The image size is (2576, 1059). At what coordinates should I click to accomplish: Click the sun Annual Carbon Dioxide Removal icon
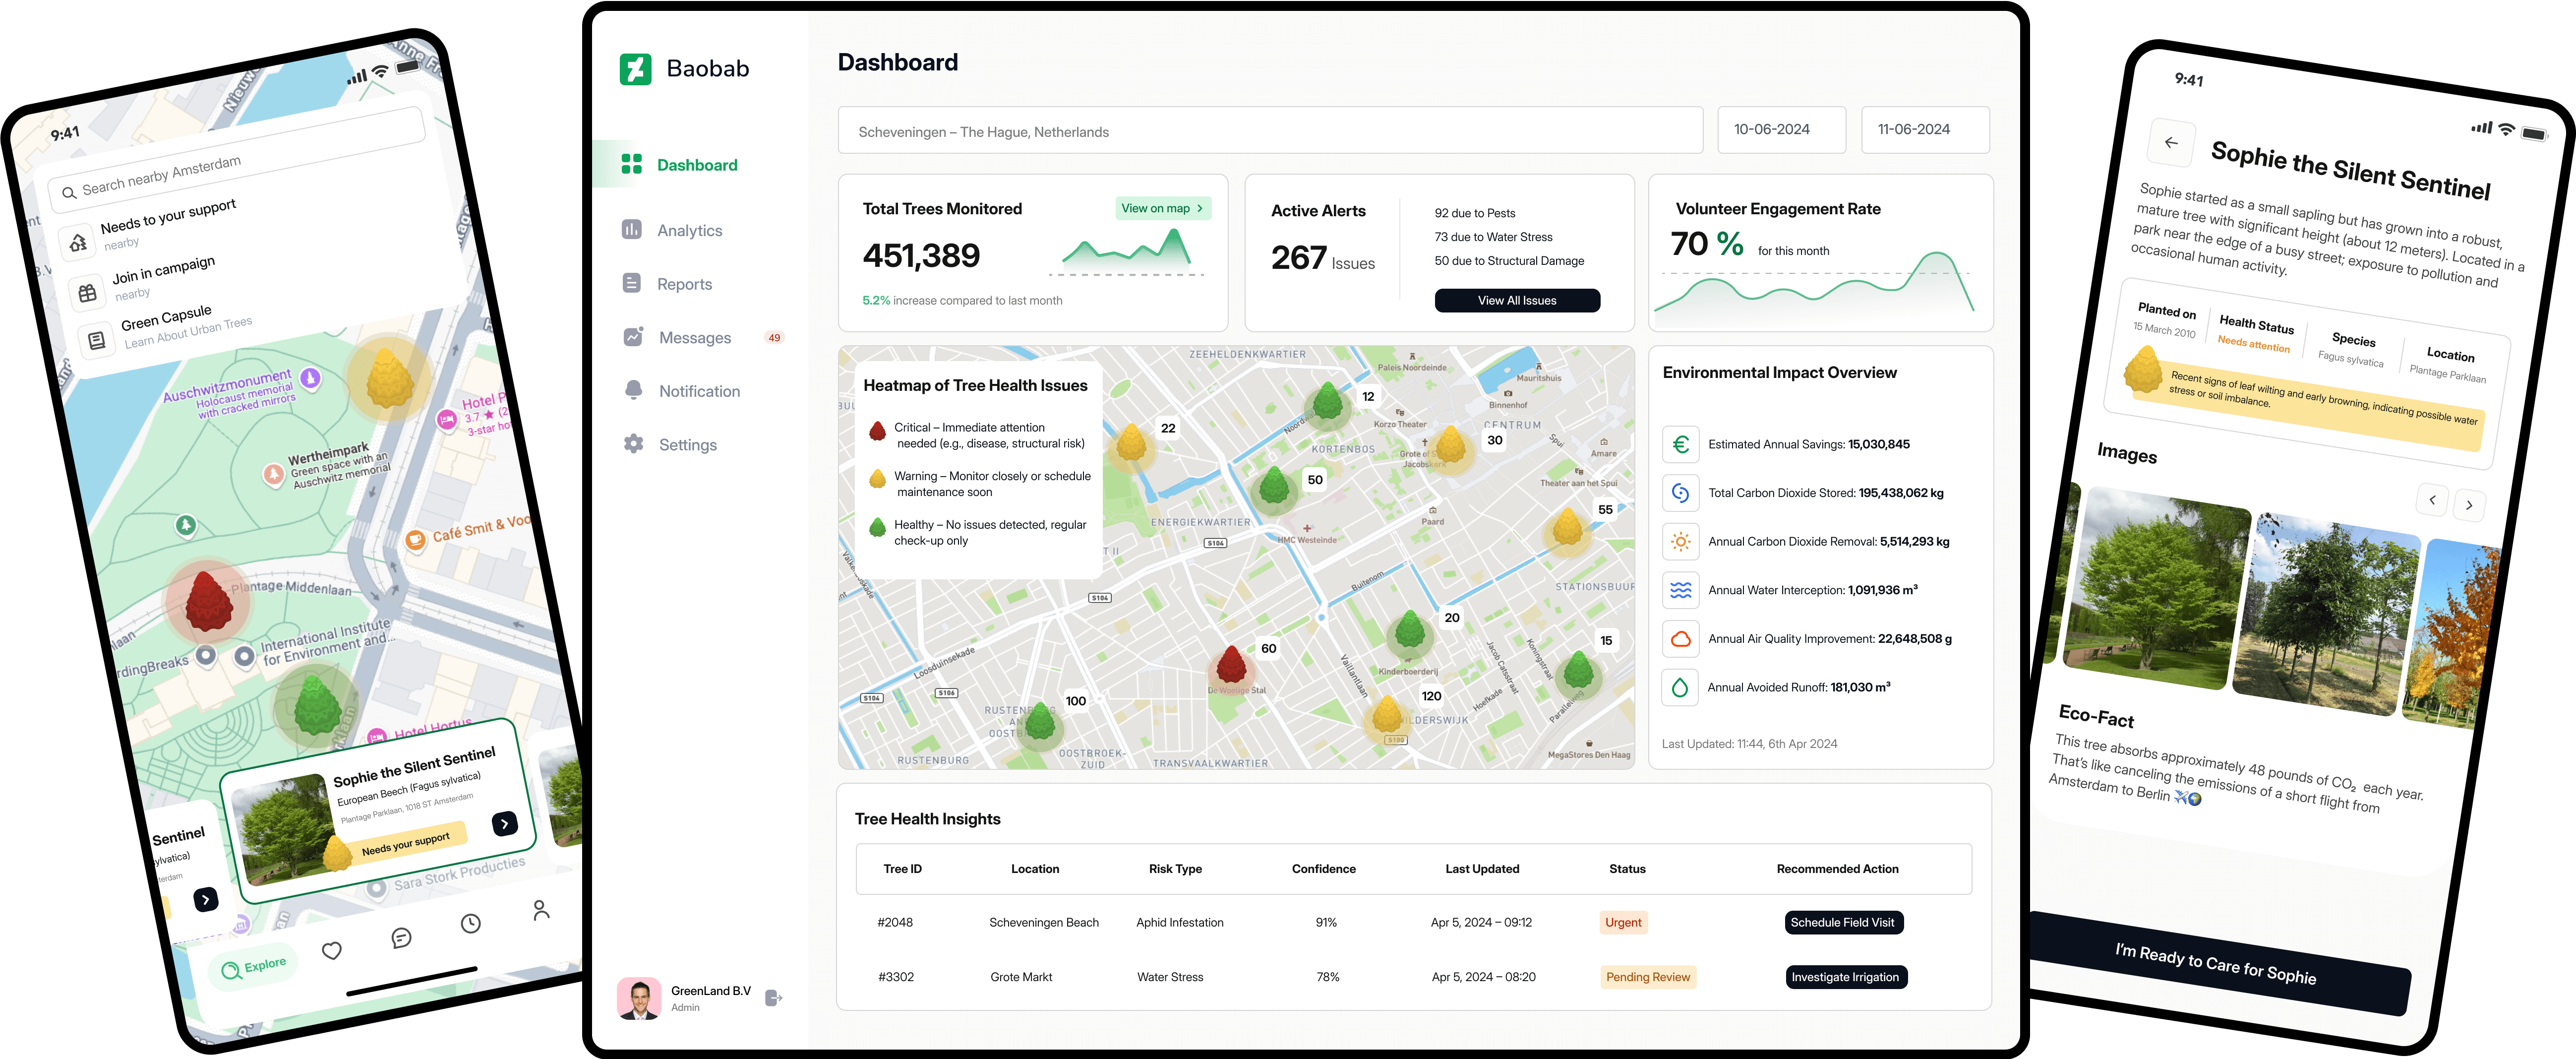point(1680,541)
